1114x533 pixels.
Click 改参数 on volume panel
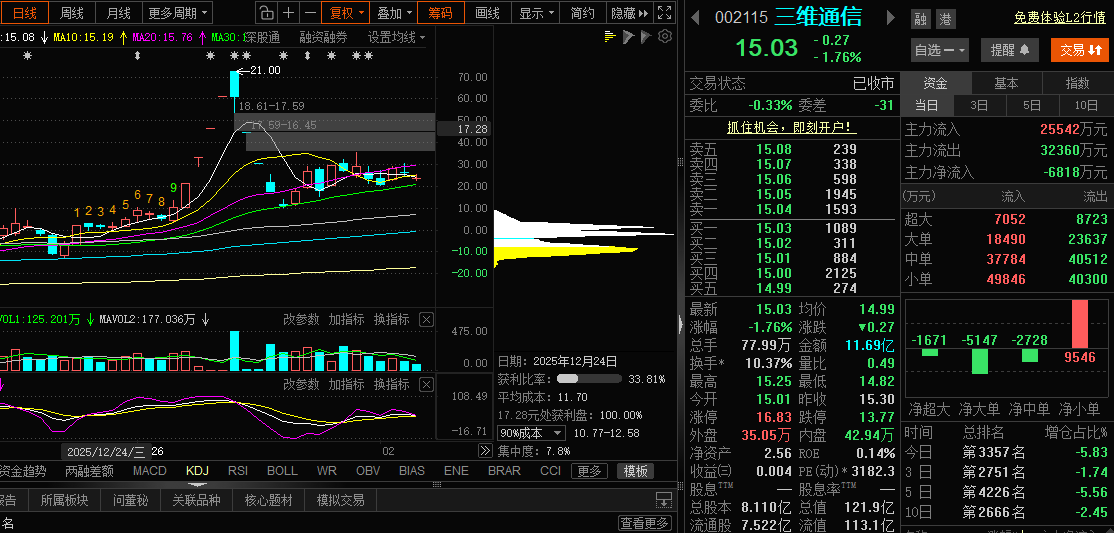[301, 320]
